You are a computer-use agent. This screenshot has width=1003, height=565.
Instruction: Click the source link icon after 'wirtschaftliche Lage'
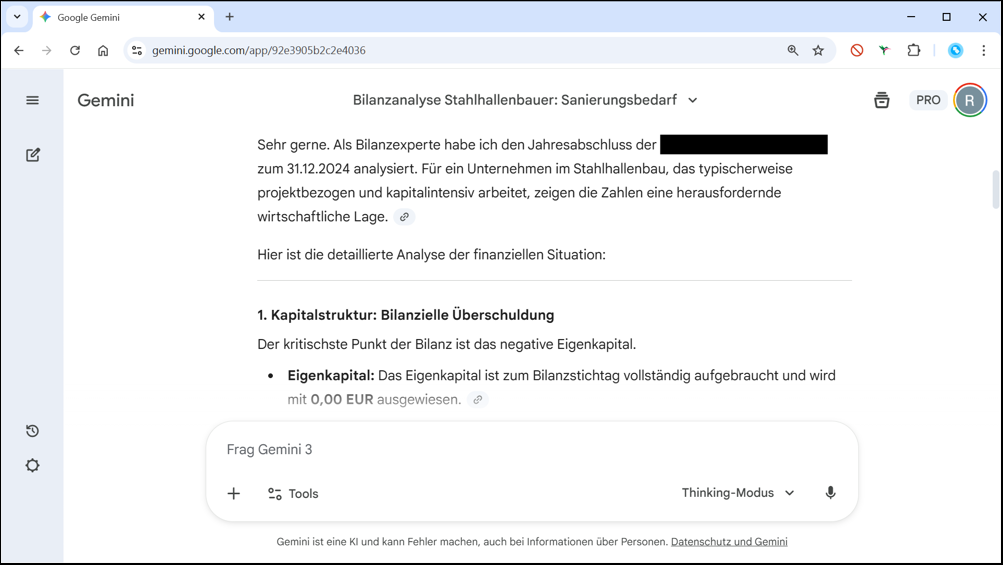coord(404,217)
